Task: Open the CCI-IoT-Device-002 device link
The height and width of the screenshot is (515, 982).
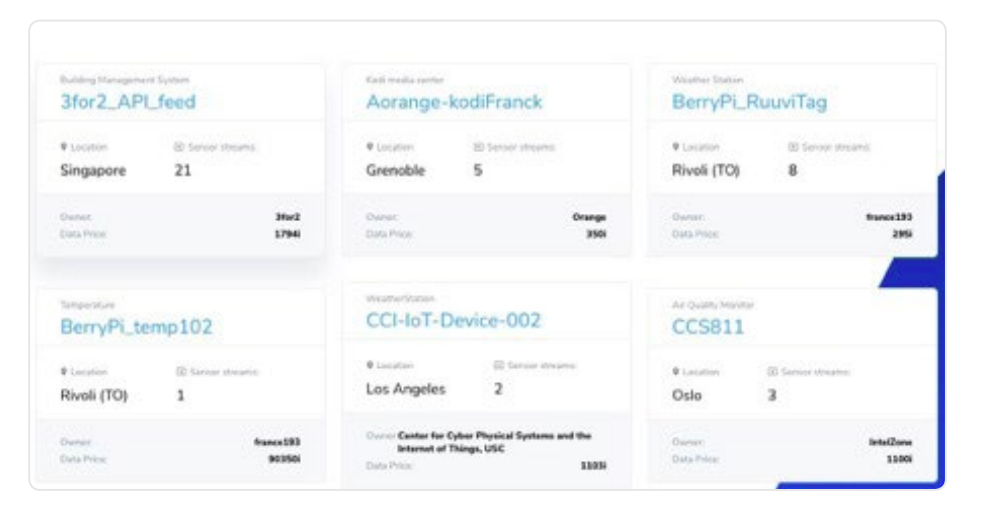Action: tap(453, 321)
